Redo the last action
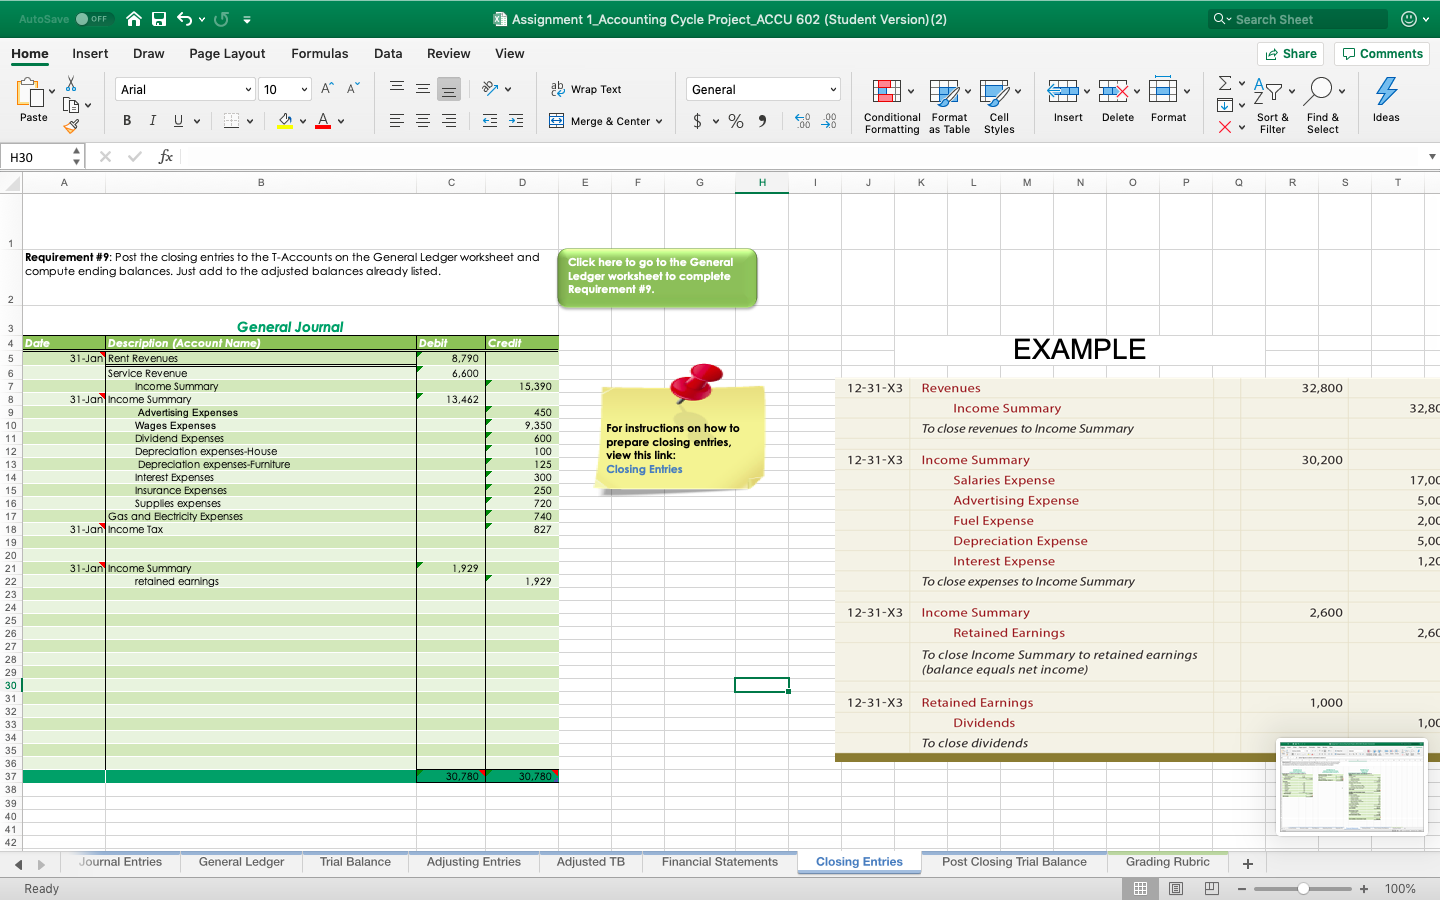The image size is (1440, 900). pyautogui.click(x=221, y=19)
